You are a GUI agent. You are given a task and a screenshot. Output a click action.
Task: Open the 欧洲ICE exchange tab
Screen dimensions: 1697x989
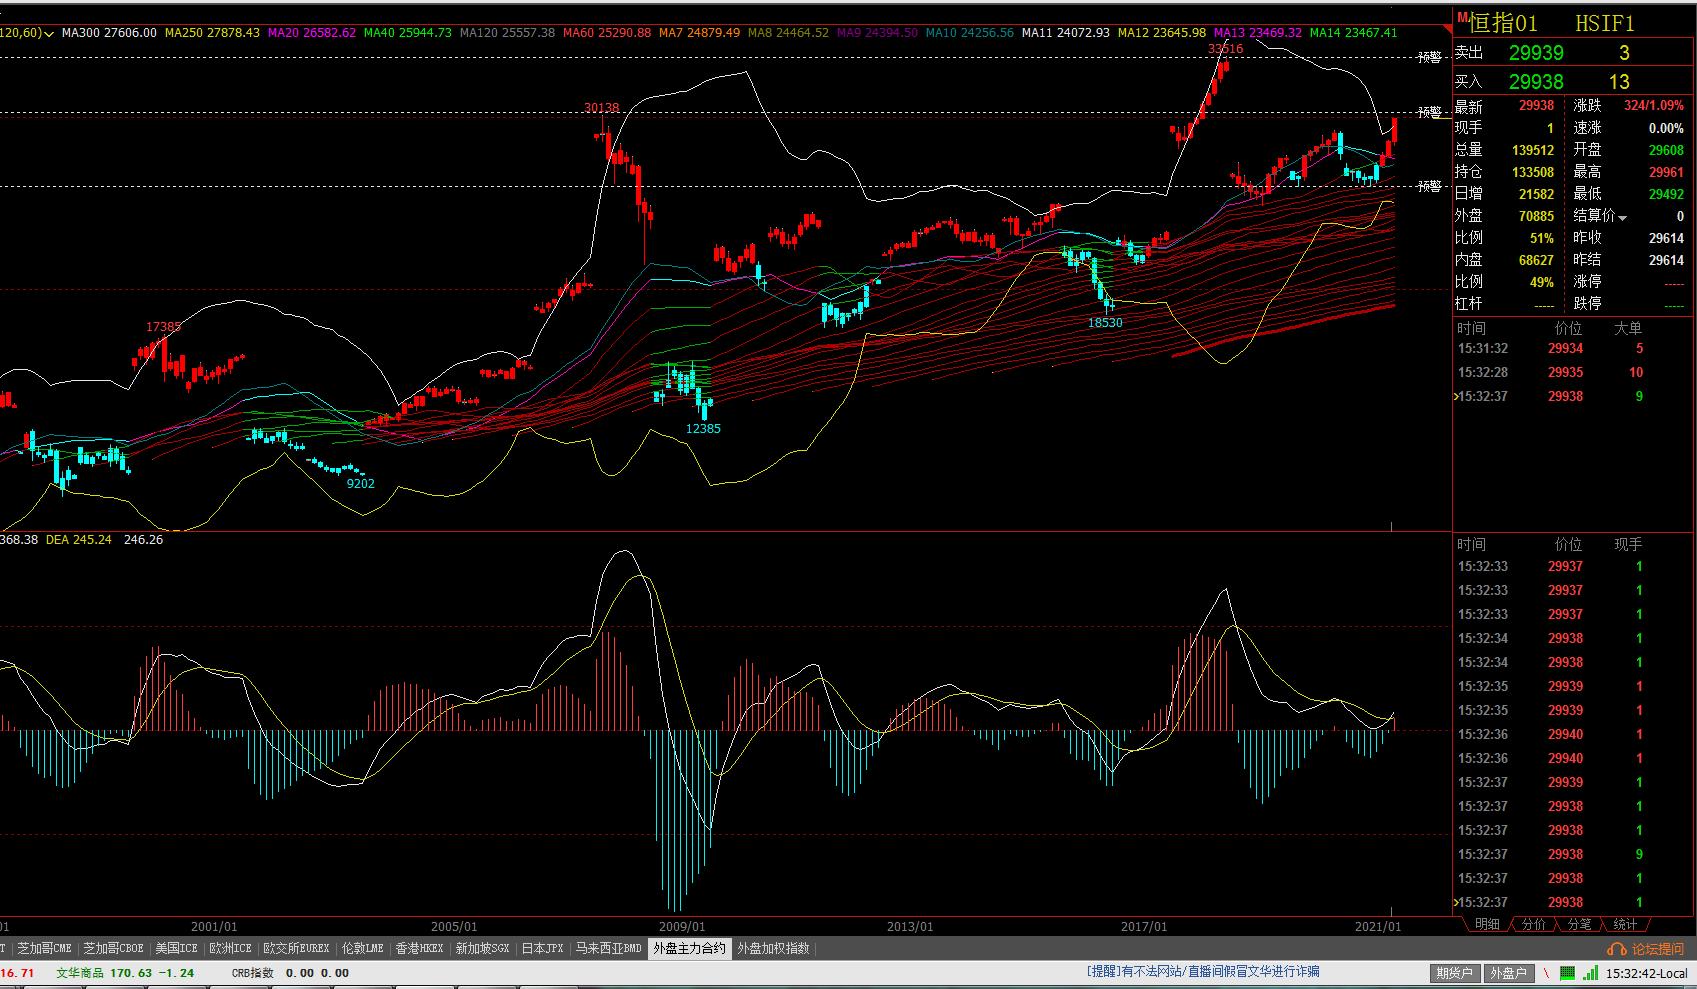pyautogui.click(x=230, y=948)
